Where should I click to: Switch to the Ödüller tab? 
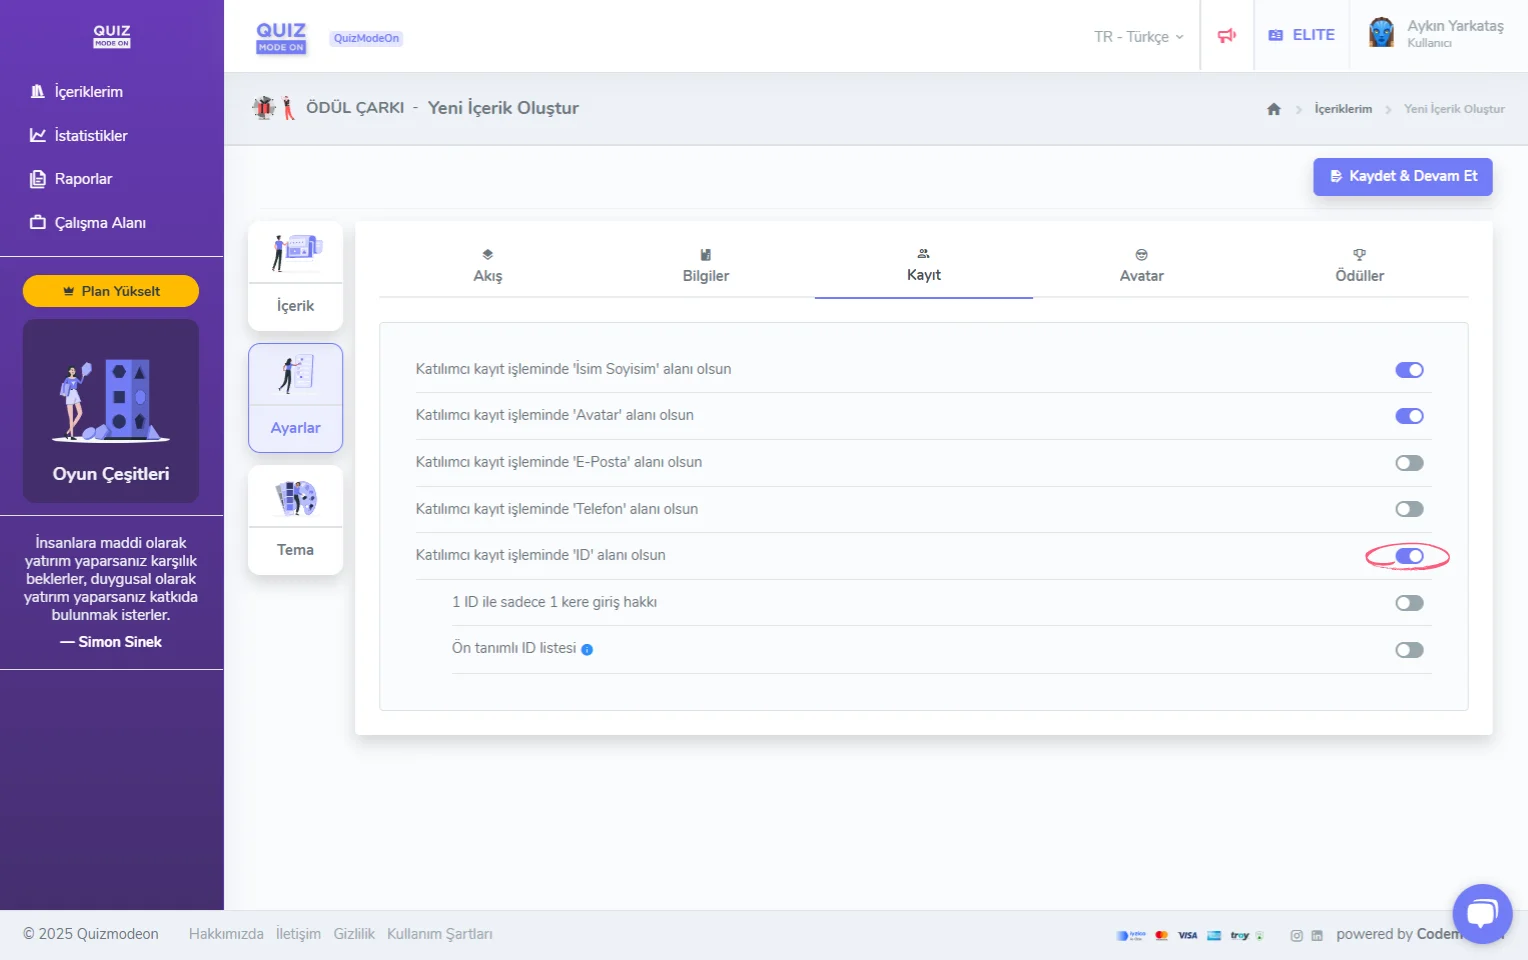[x=1359, y=266]
